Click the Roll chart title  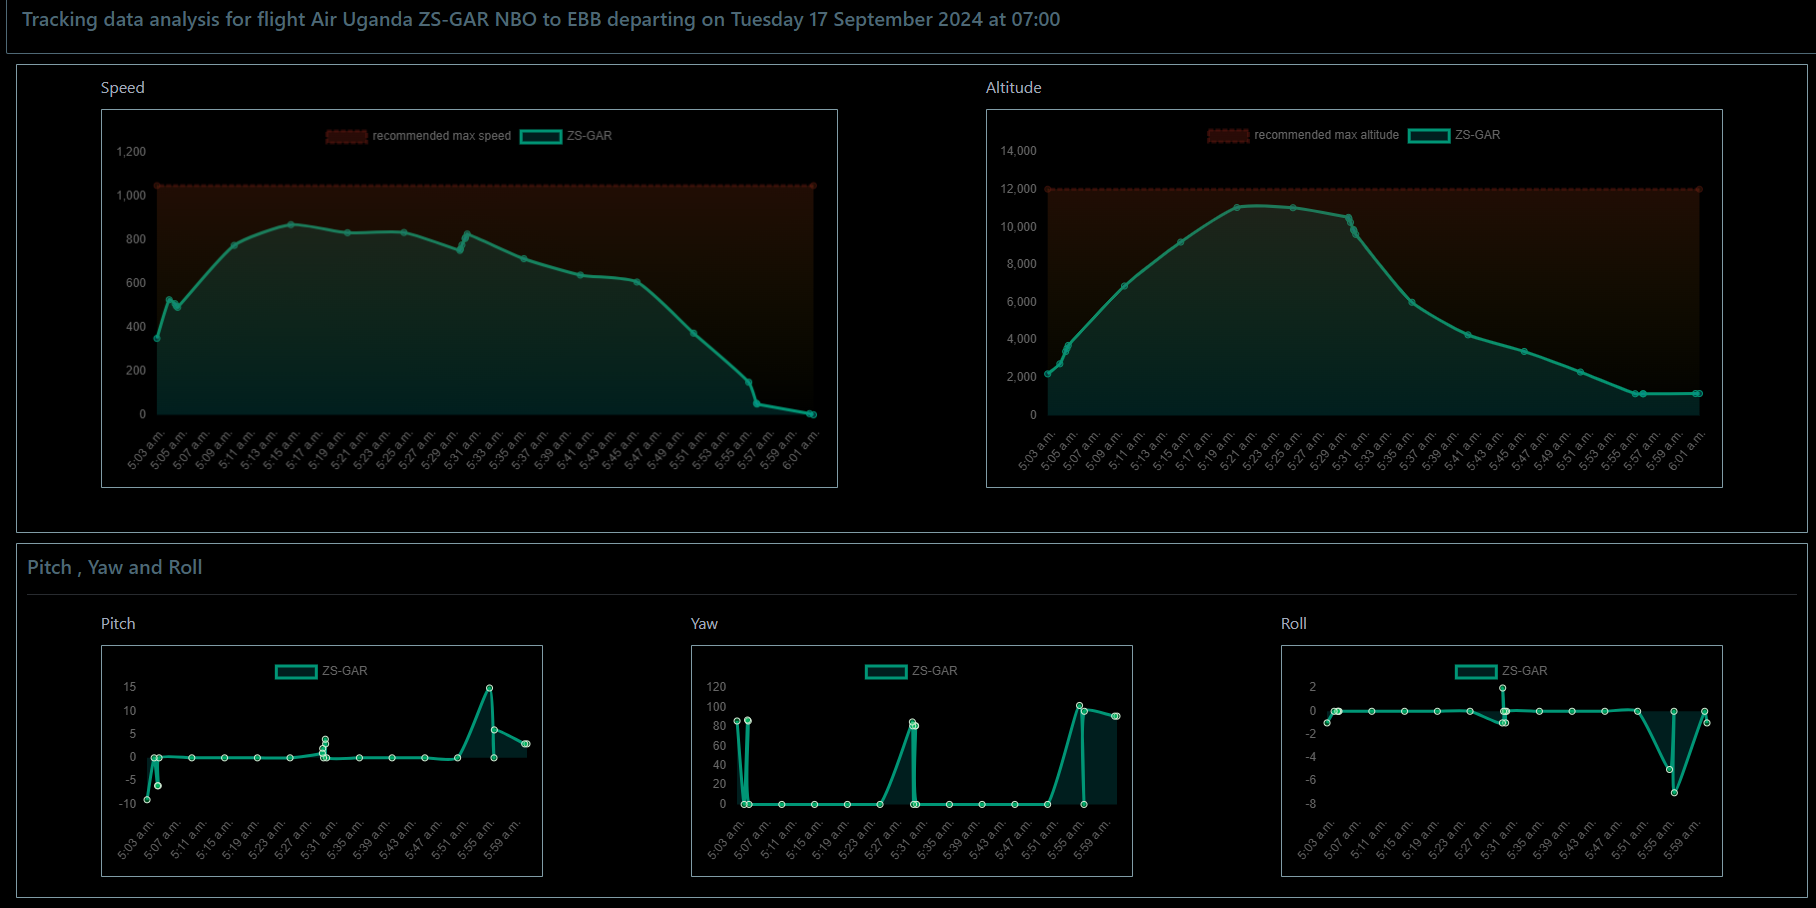(1293, 624)
